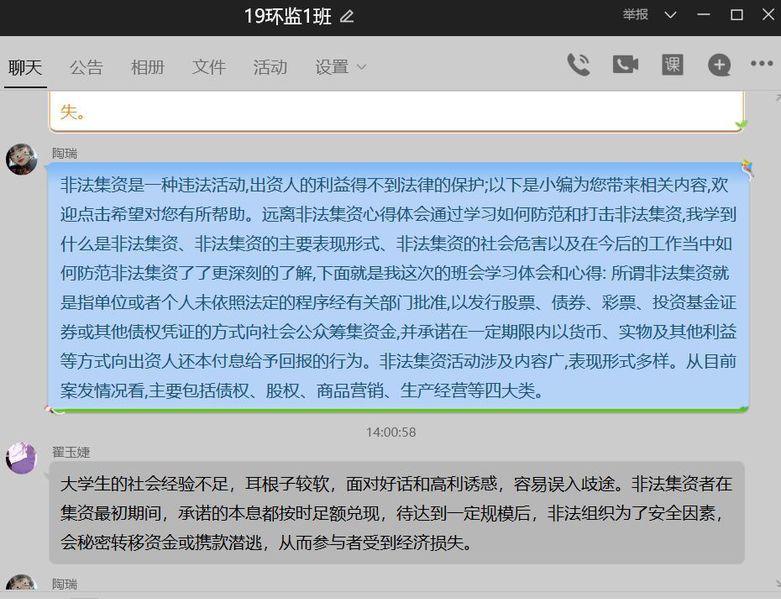Viewport: 781px width, 599px height.
Task: Click the timestamp 14:00:58
Action: (391, 432)
